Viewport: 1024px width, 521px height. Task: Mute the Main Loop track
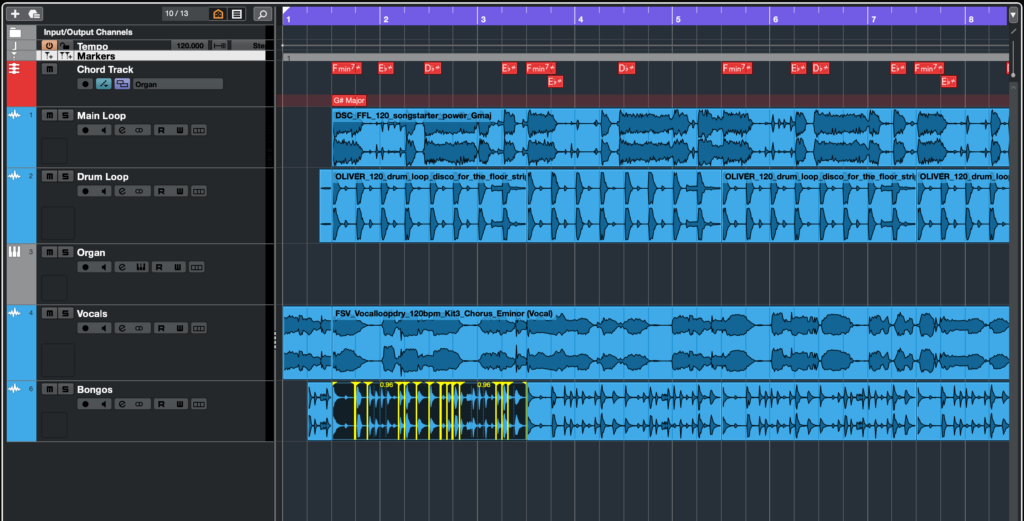50,116
